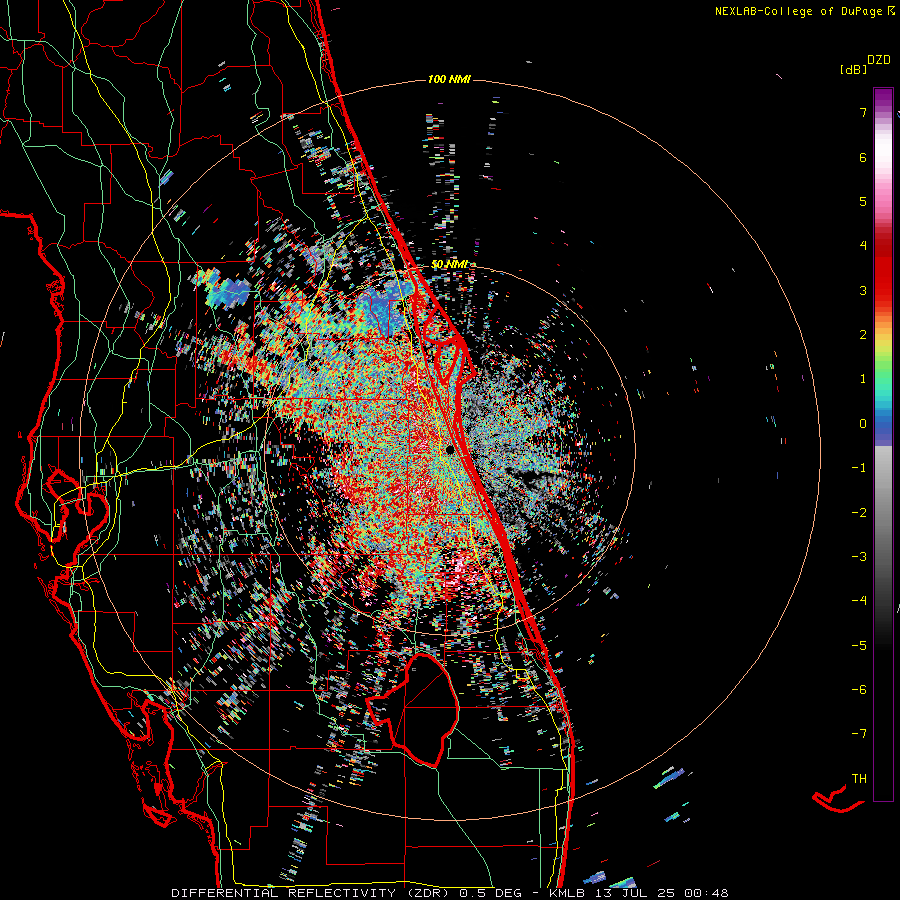This screenshot has height=900, width=900.
Task: Select the 6 dB scale value
Action: pos(863,157)
